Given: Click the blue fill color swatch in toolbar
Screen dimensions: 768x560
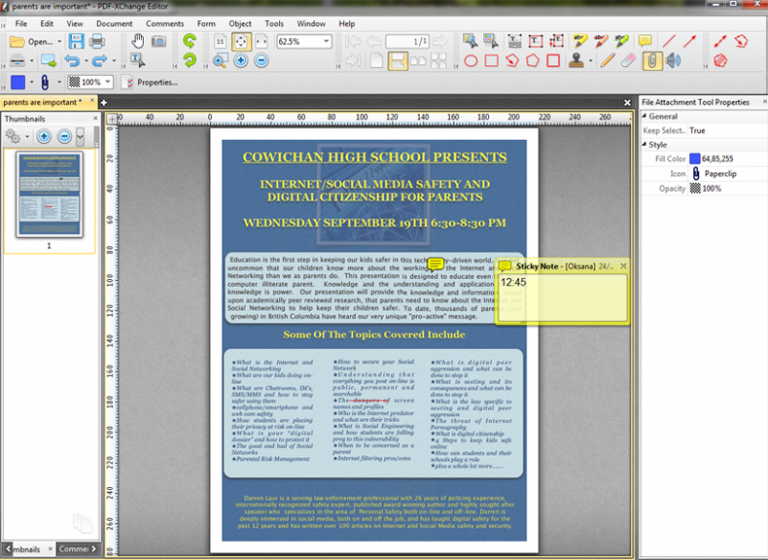Looking at the screenshot, I should click(x=19, y=82).
